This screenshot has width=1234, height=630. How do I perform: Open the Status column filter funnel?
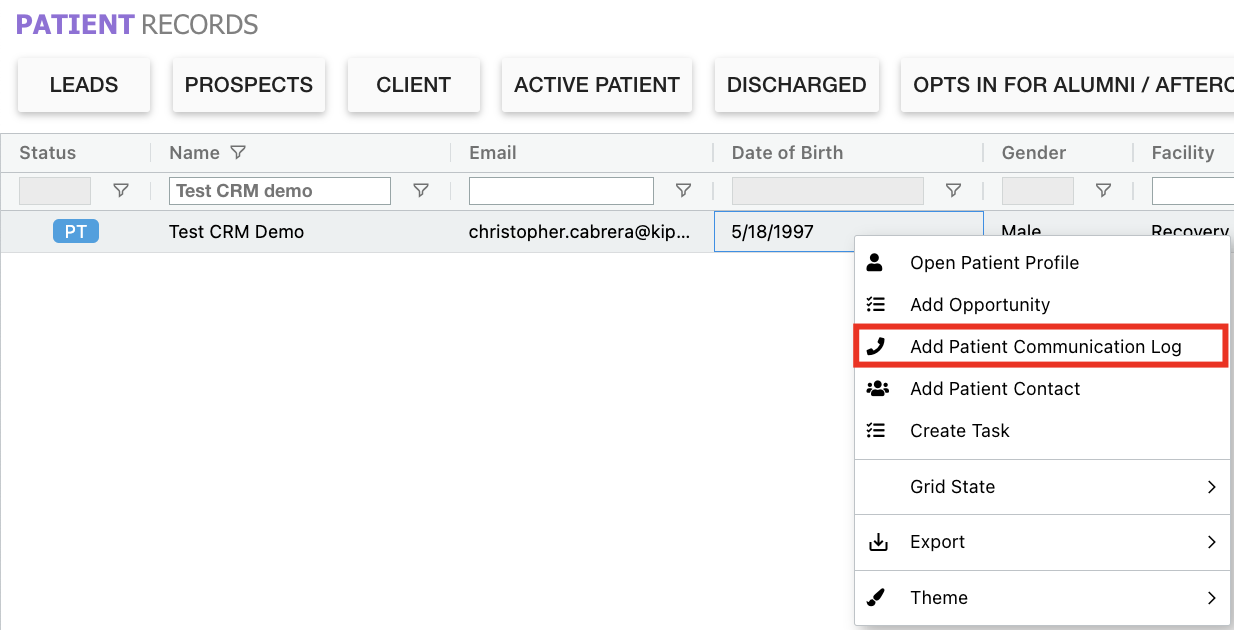click(121, 191)
